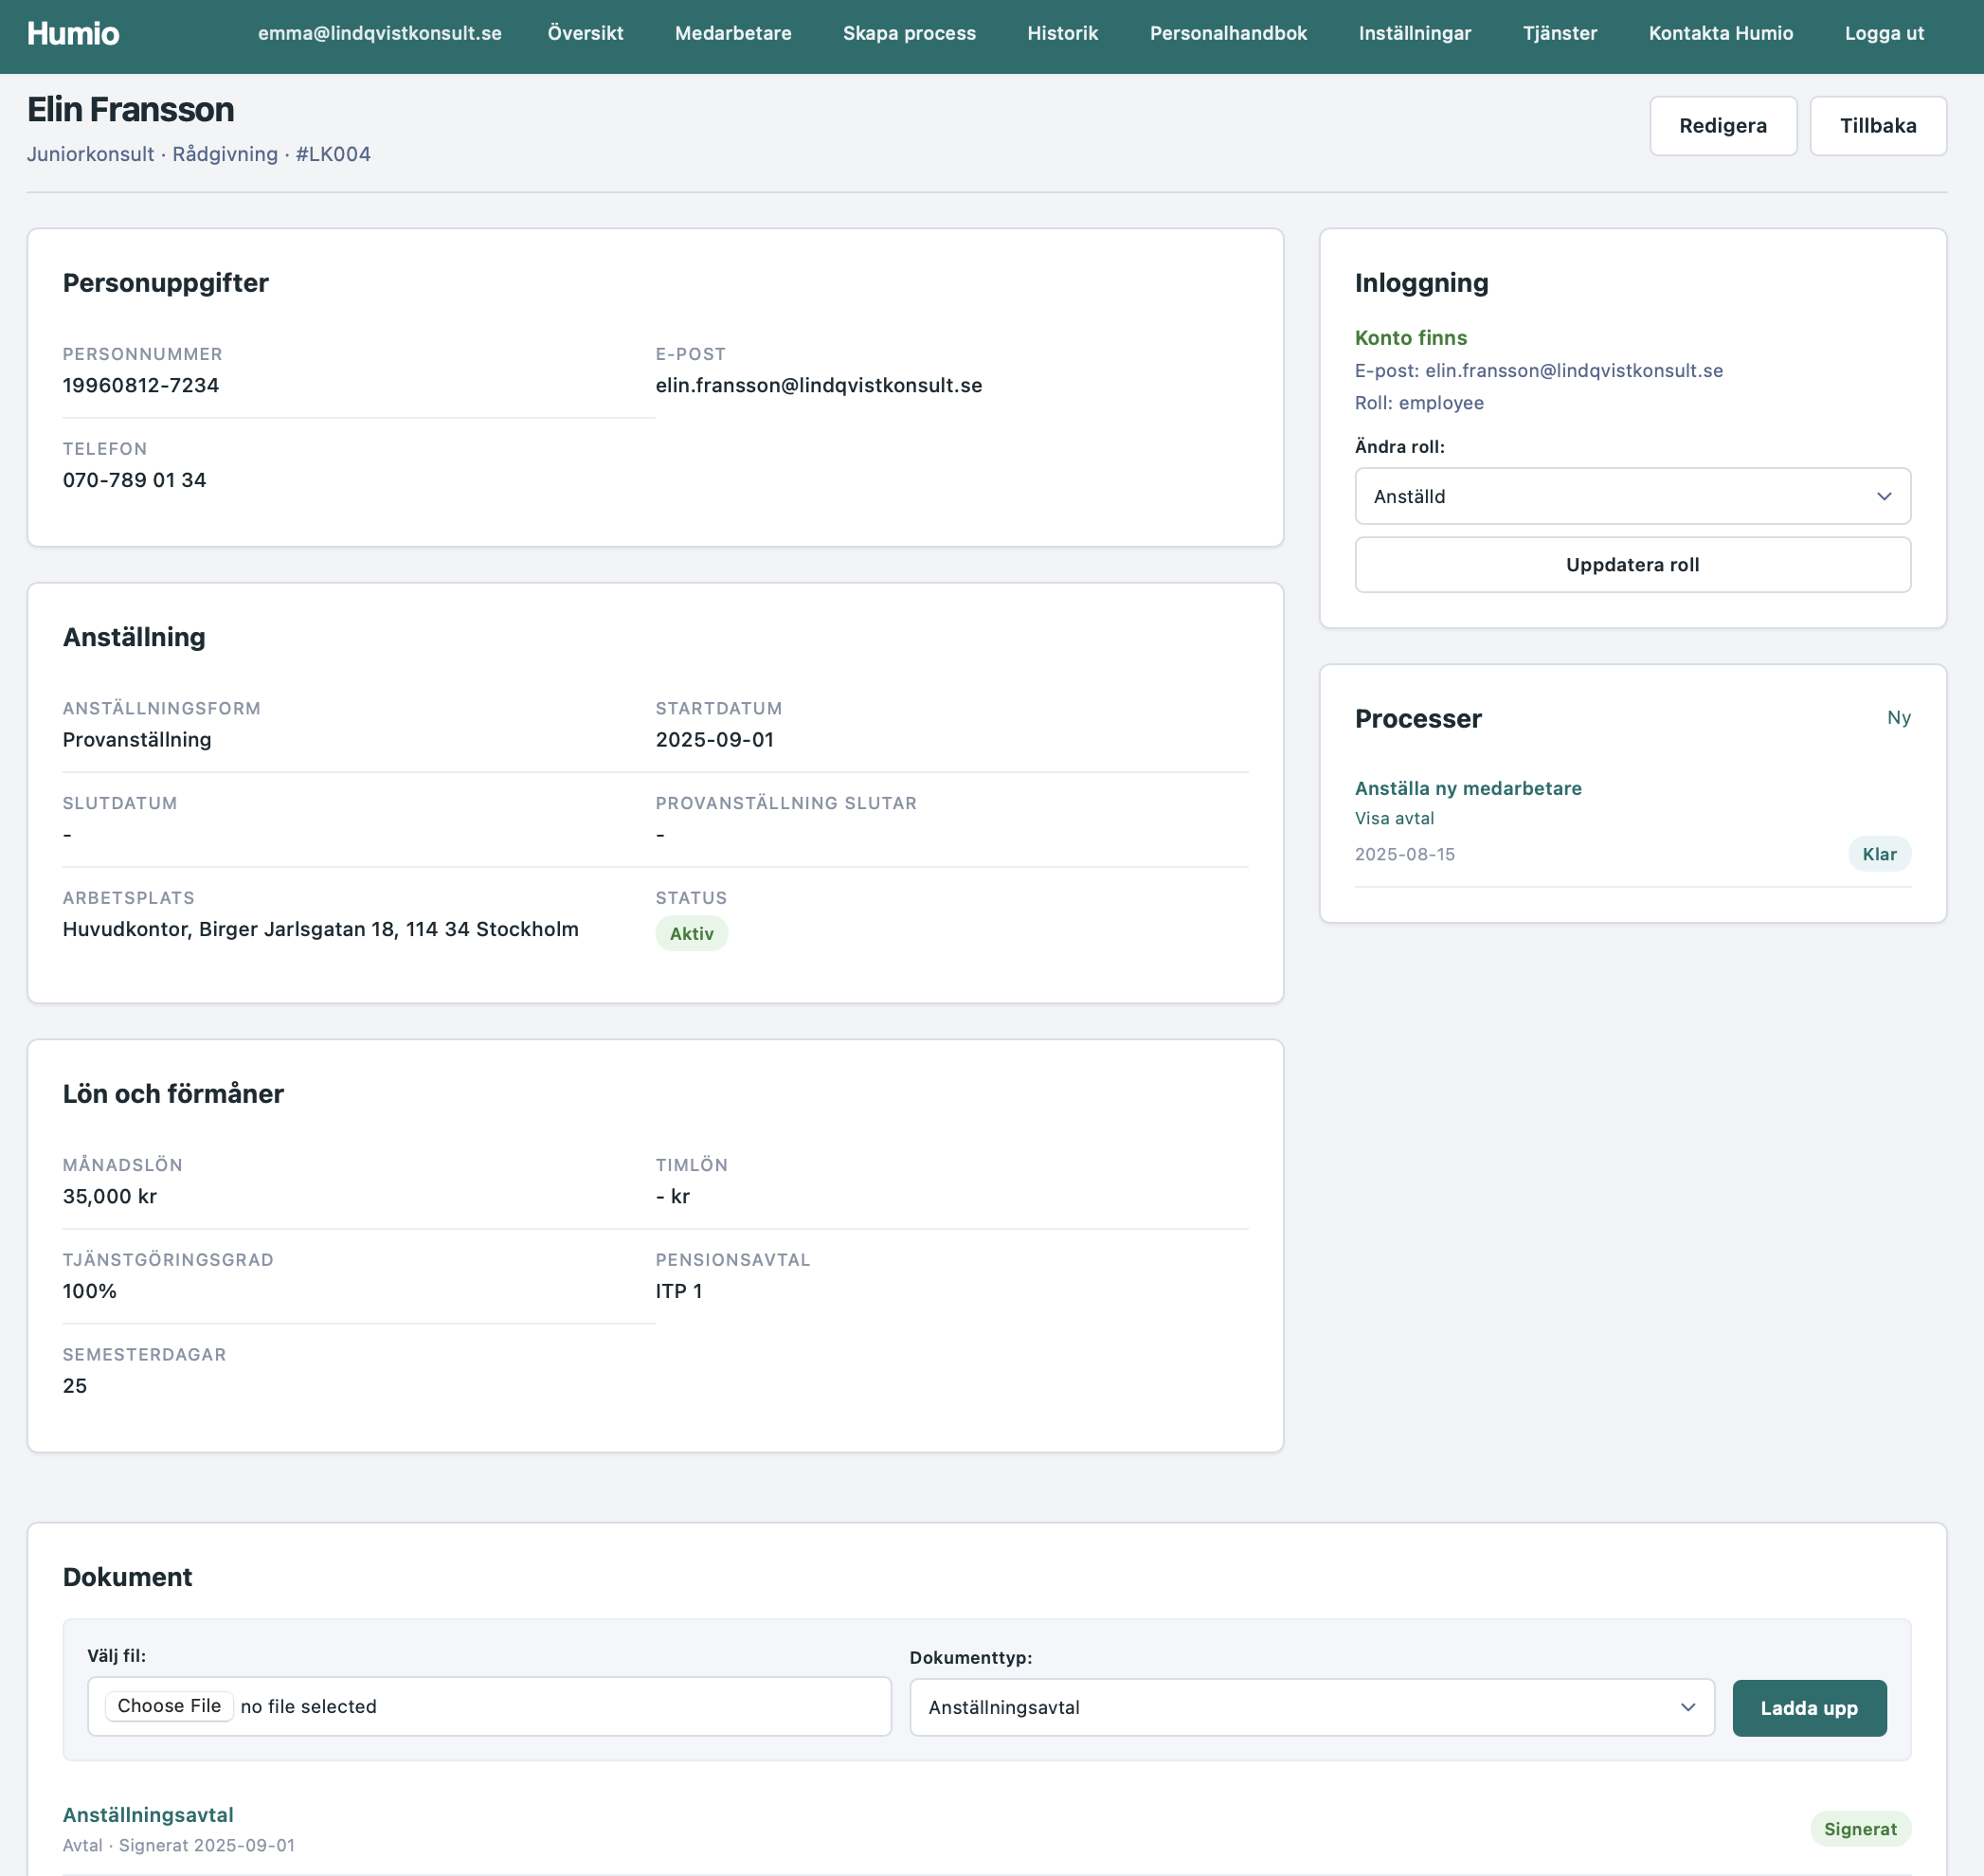The image size is (1984, 1876).
Task: Go to Medarbetare page
Action: click(733, 33)
